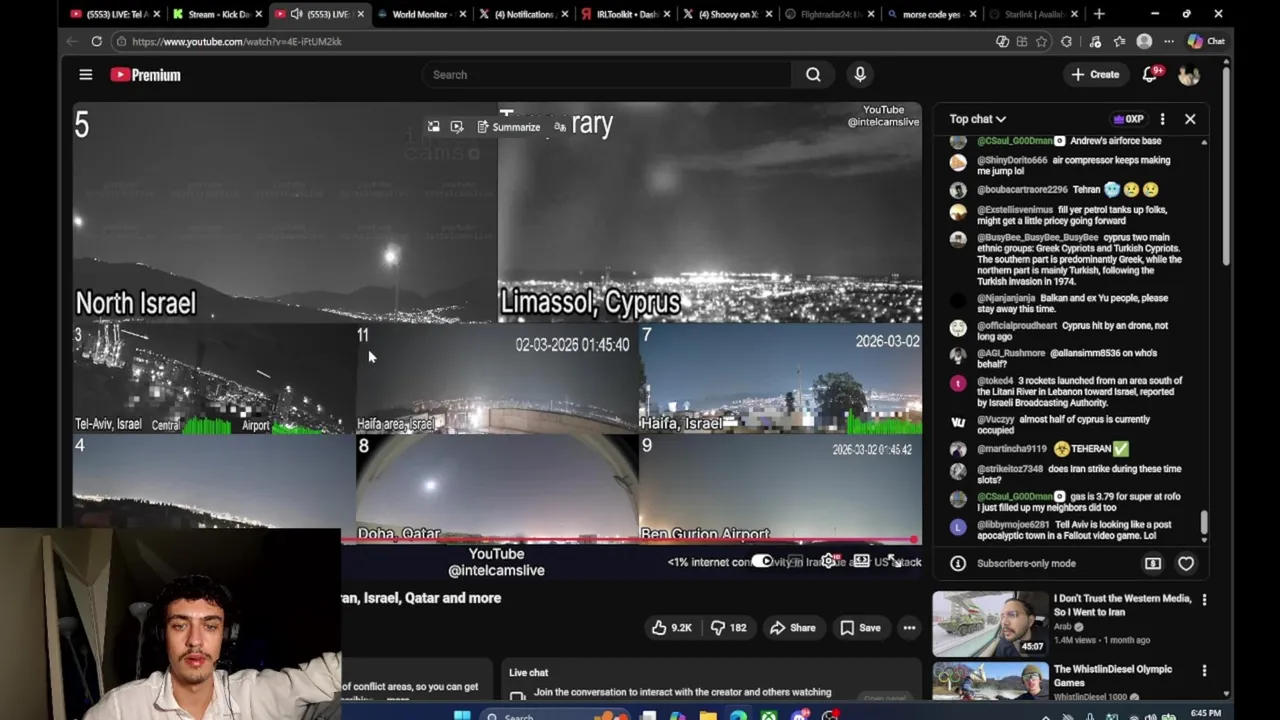Click the Windows Start button in taskbar
Screen dimensions: 1280x720
point(461,715)
